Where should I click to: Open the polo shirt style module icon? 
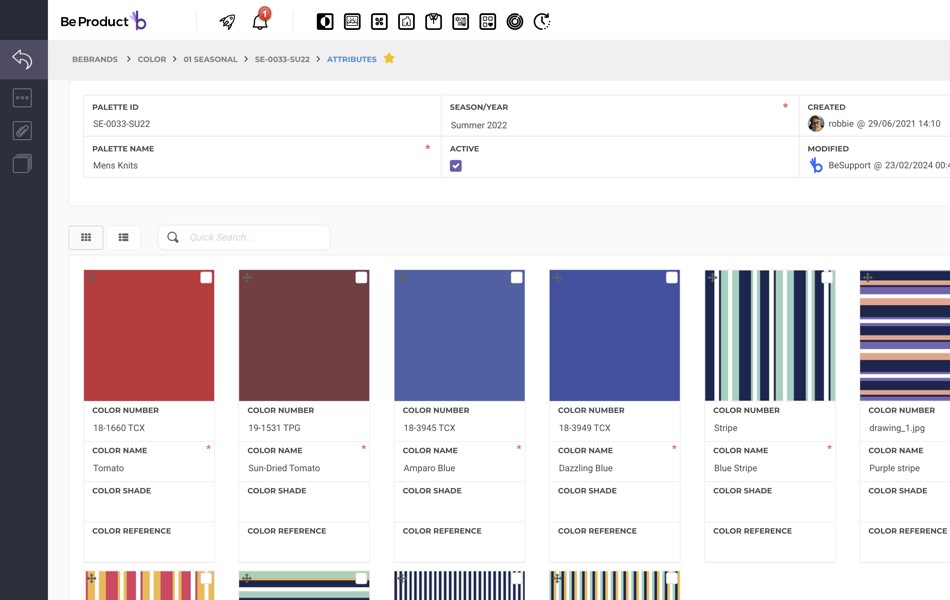pyautogui.click(x=433, y=22)
